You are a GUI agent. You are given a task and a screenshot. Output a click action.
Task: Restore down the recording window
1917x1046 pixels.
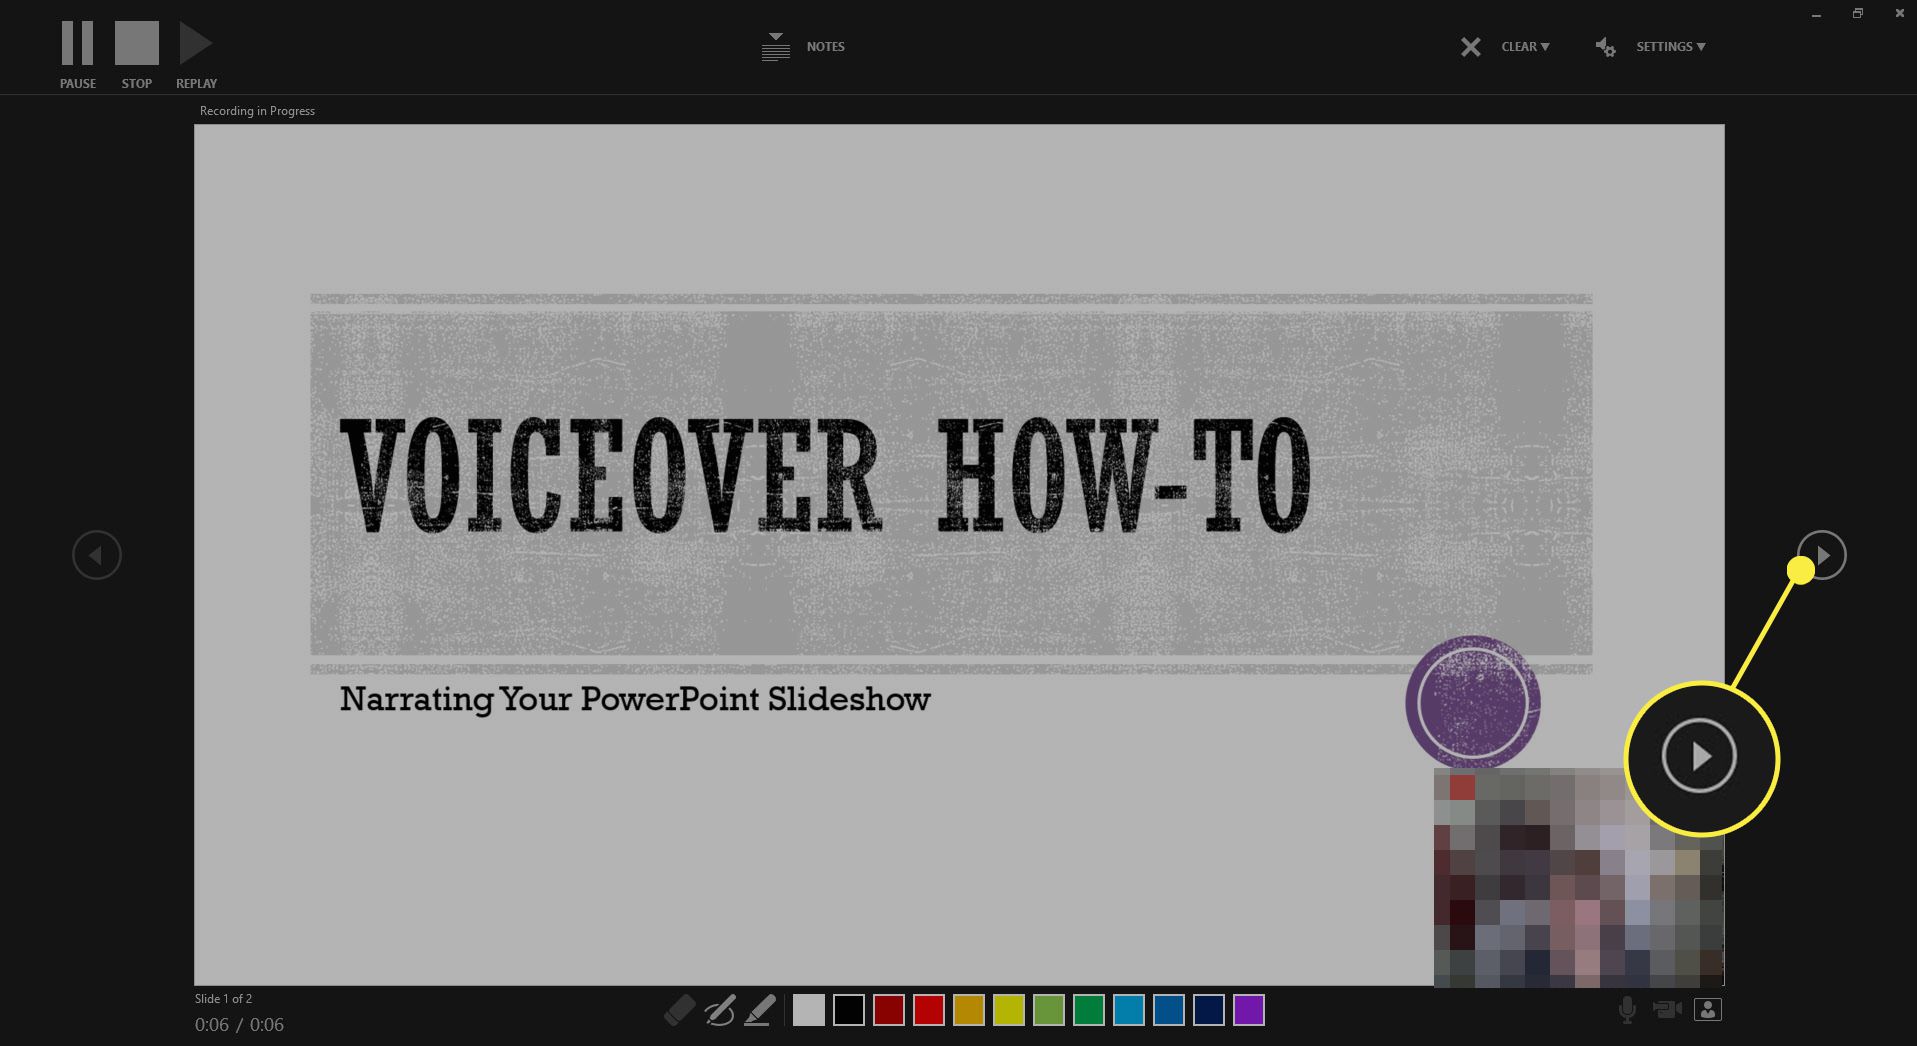pos(1858,14)
